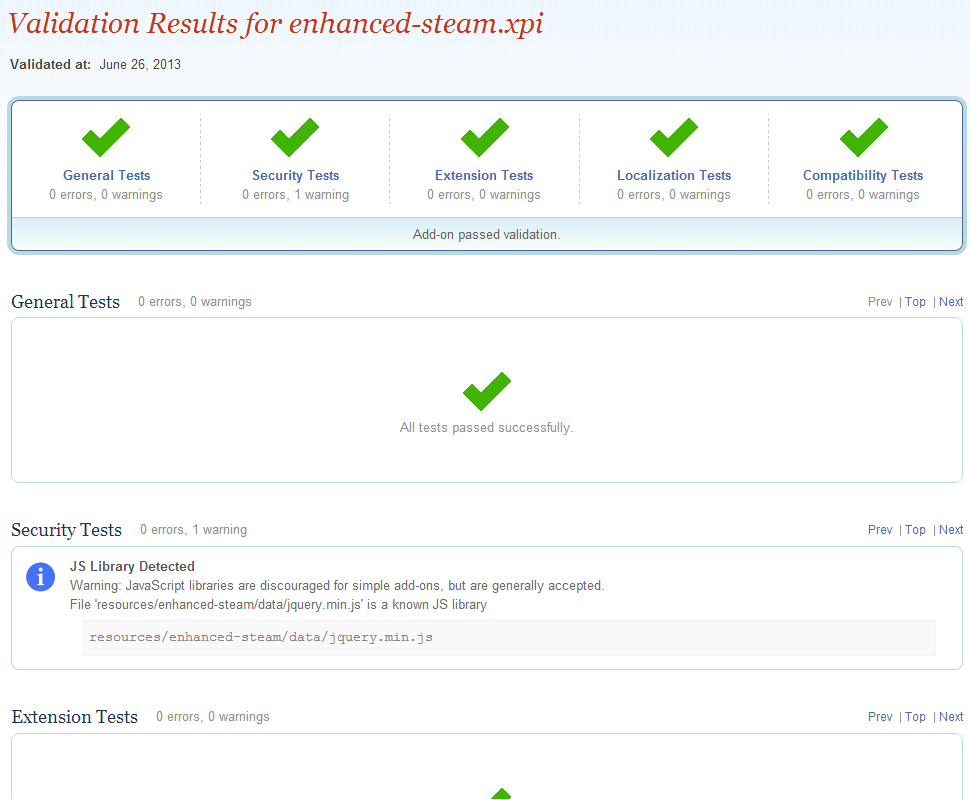The width and height of the screenshot is (970, 800).
Task: Jump to the Extension Tests summary link
Action: pyautogui.click(x=484, y=176)
